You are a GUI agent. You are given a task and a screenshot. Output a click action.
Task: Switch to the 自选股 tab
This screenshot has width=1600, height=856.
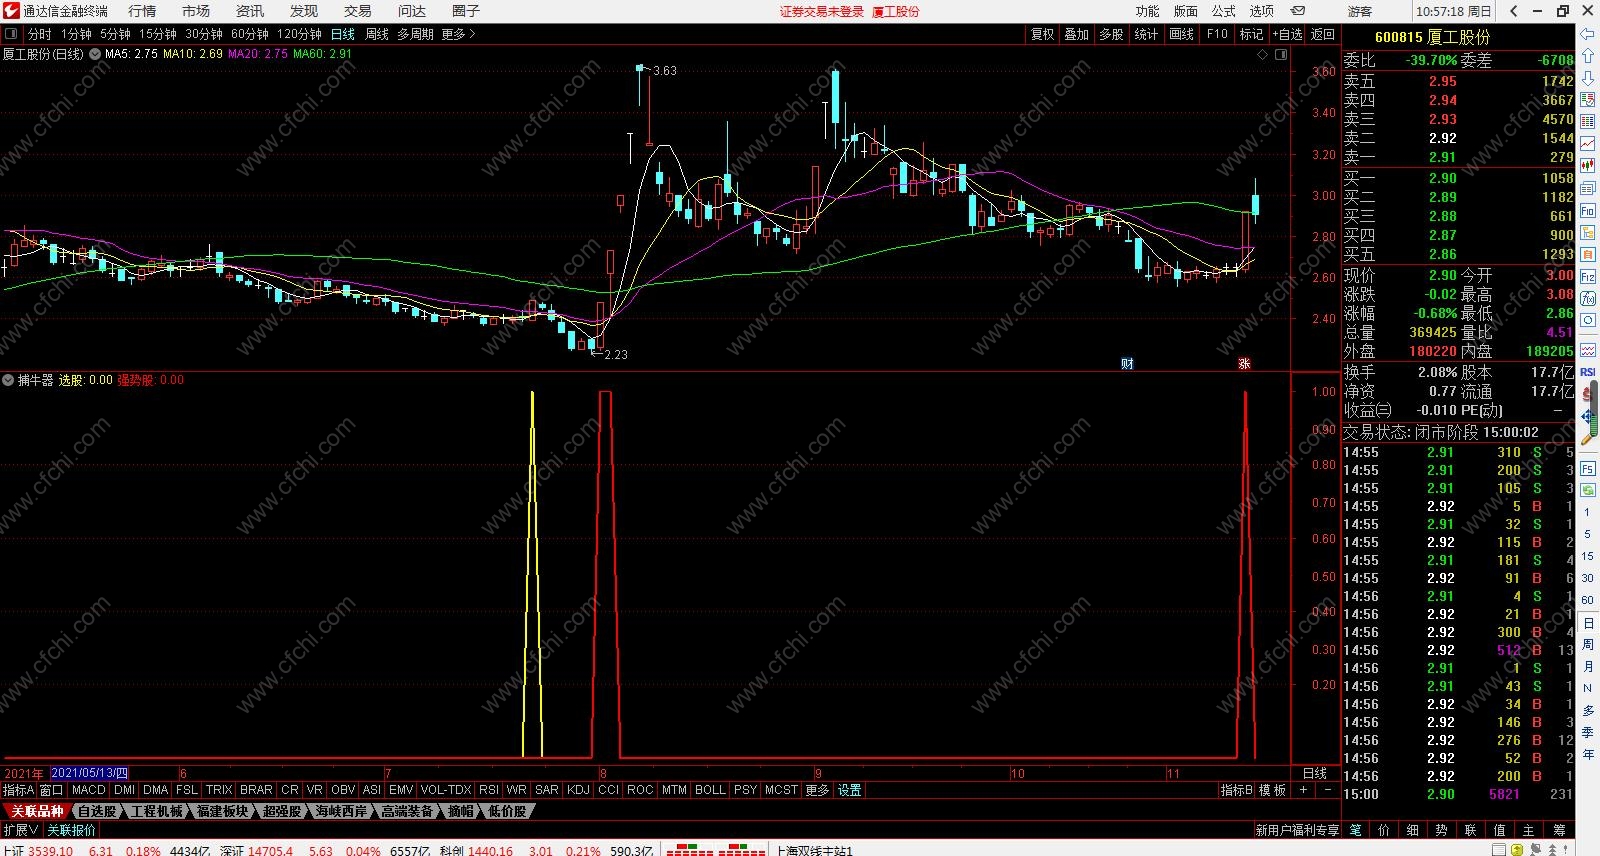tap(97, 811)
